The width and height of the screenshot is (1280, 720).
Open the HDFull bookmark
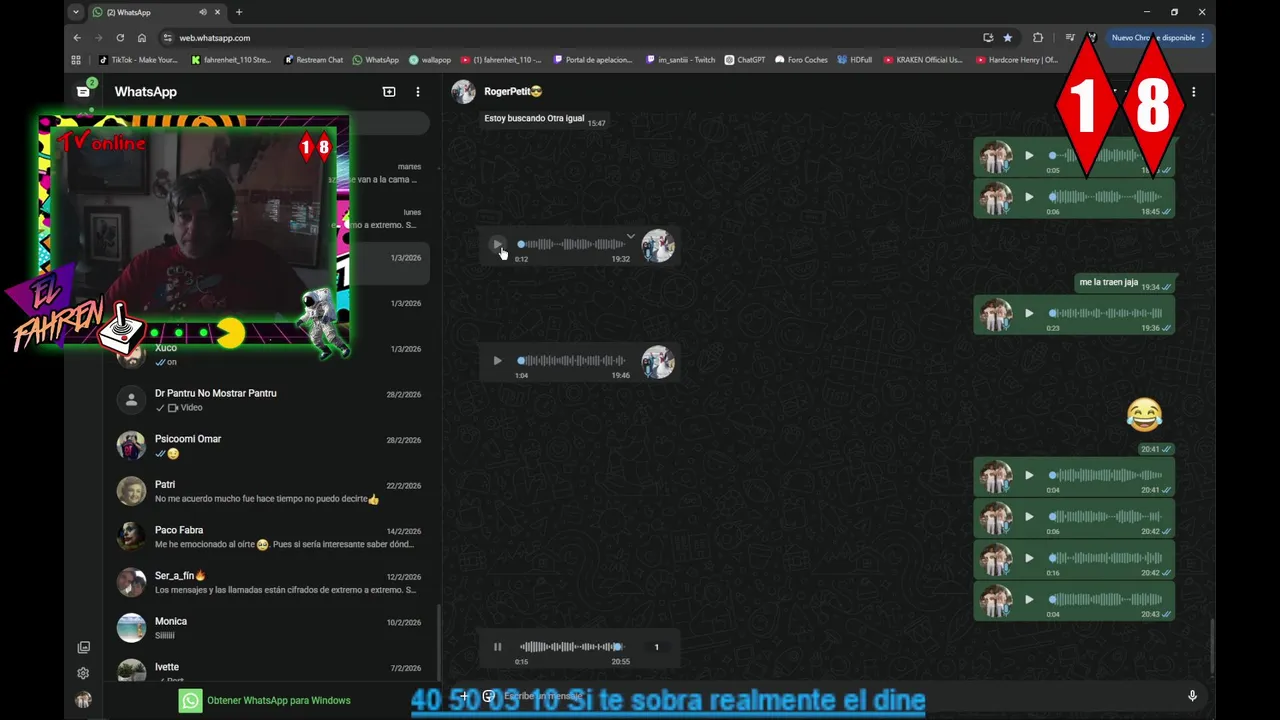[855, 60]
